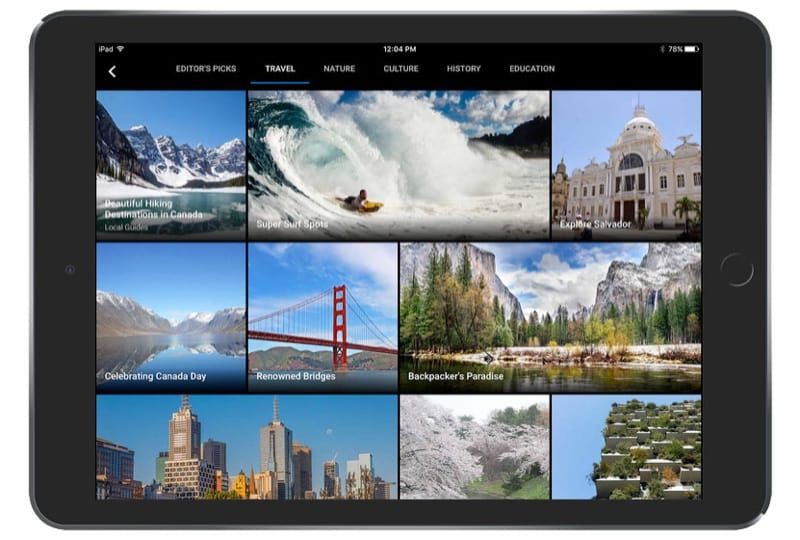View the Backpacker's Paradise collection
The image size is (800, 540).
(x=550, y=316)
